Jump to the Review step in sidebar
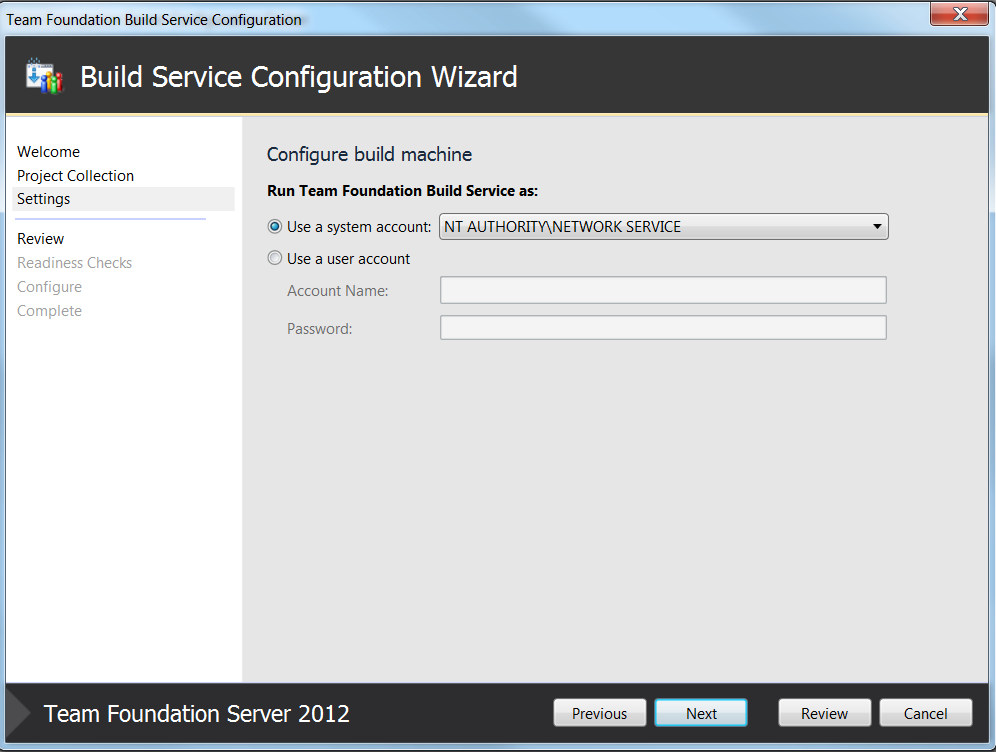 tap(41, 239)
